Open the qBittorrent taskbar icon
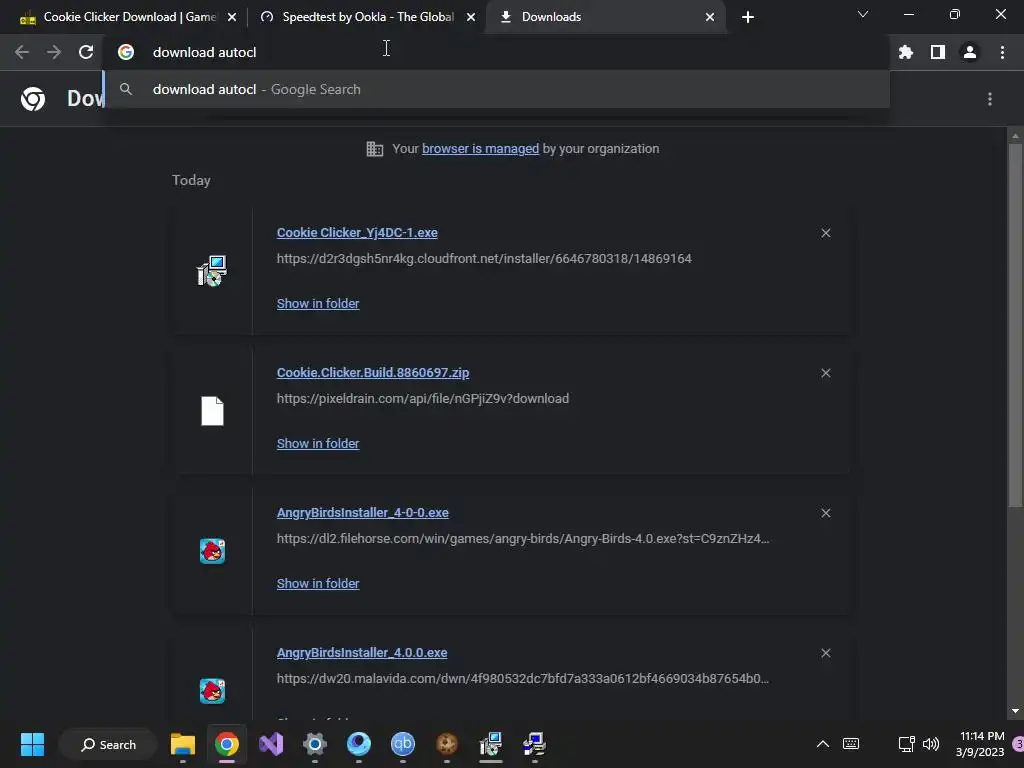 [x=403, y=744]
